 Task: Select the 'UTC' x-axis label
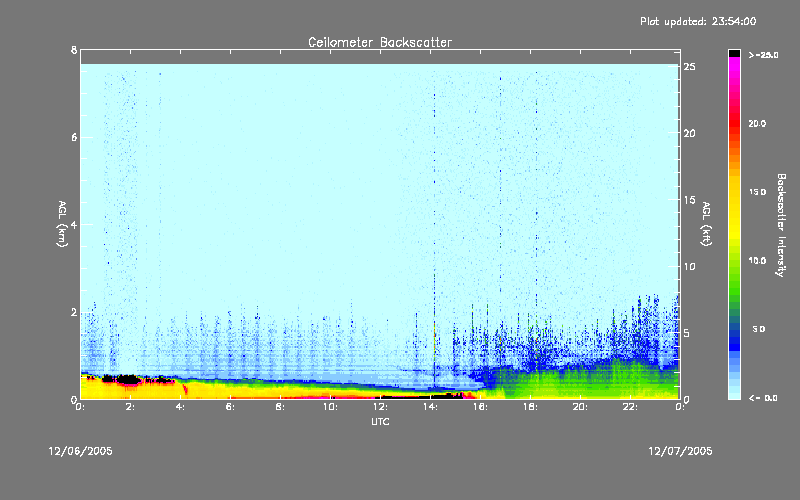[x=380, y=421]
